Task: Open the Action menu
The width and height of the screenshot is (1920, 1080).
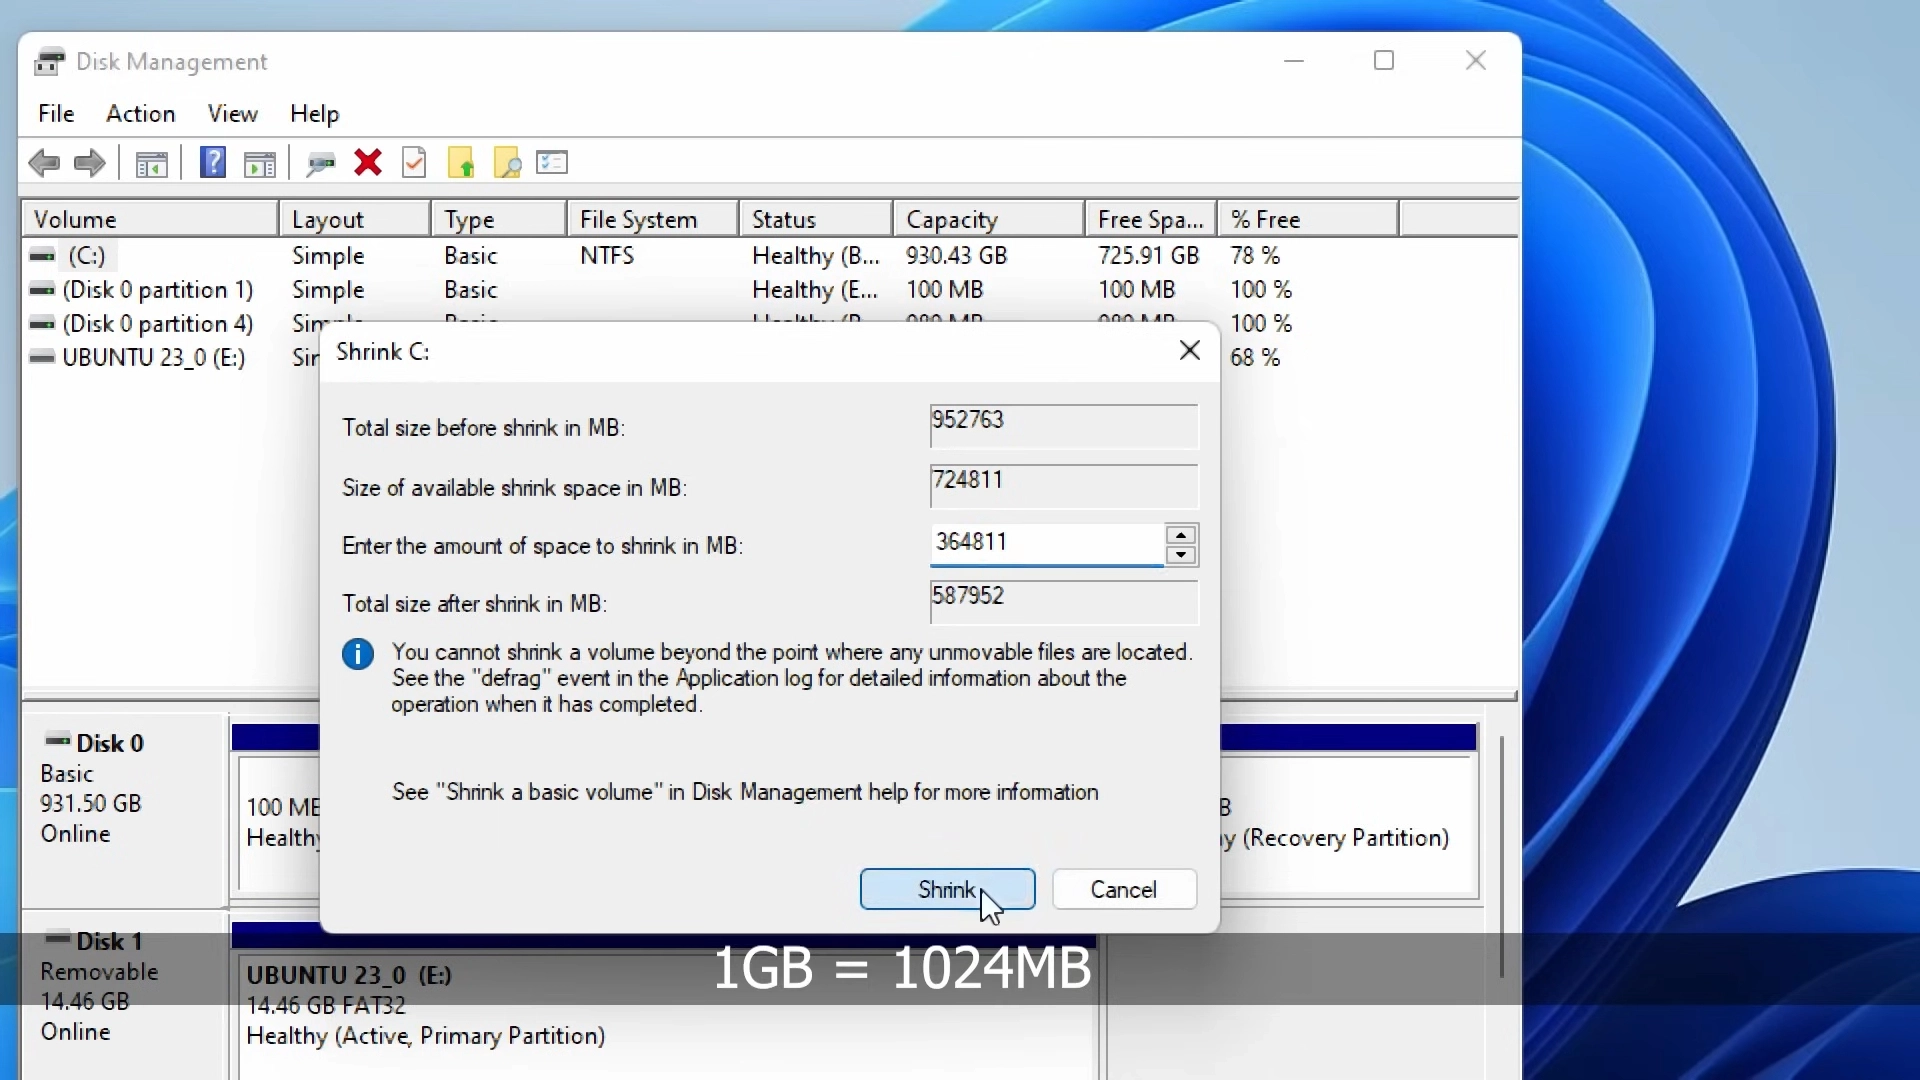Action: [141, 114]
